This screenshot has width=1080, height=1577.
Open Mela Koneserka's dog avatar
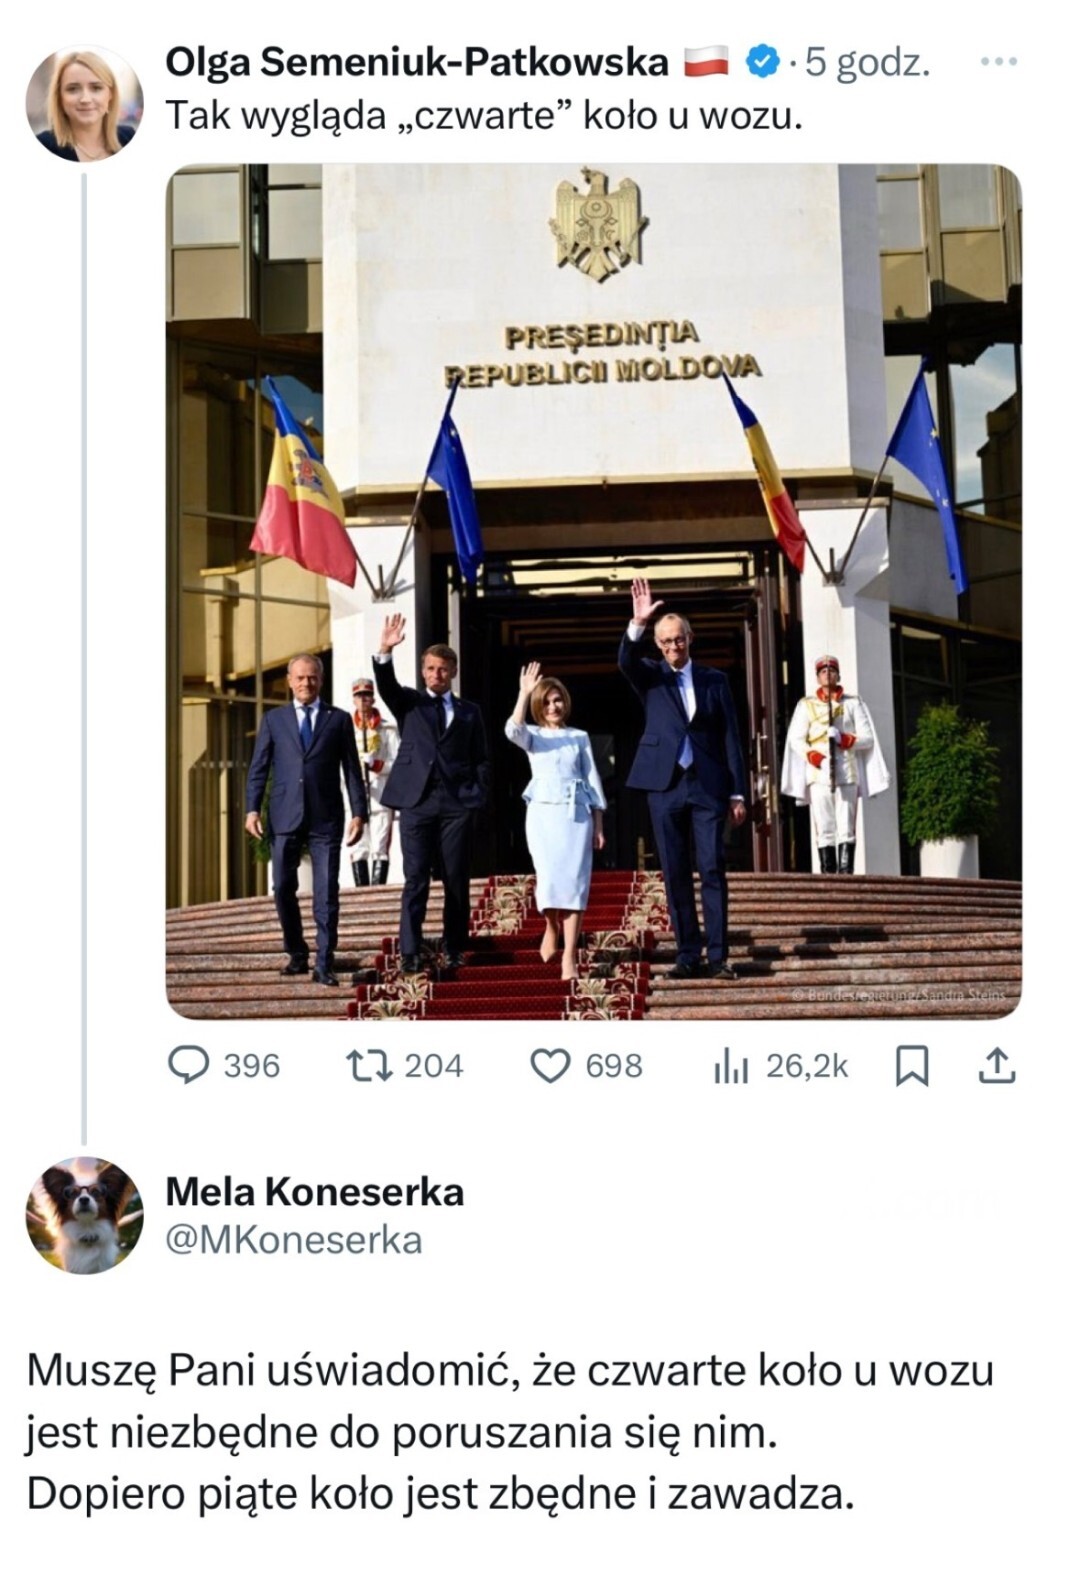click(84, 1215)
